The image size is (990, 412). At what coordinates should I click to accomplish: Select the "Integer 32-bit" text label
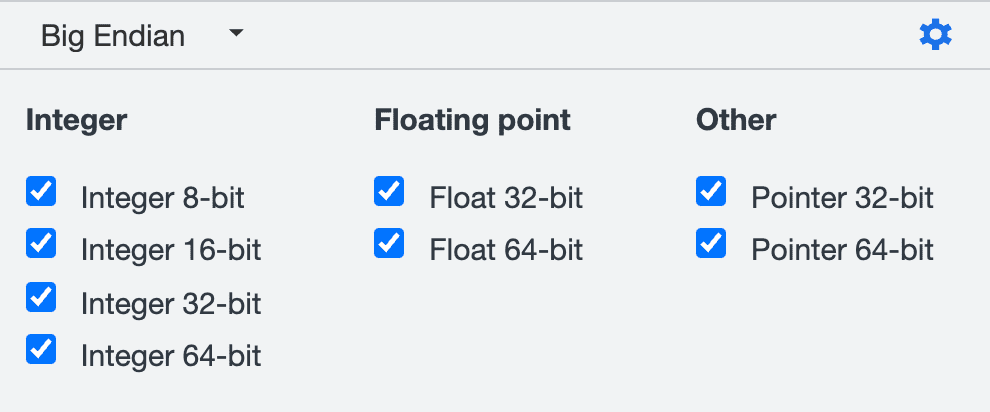tap(170, 303)
